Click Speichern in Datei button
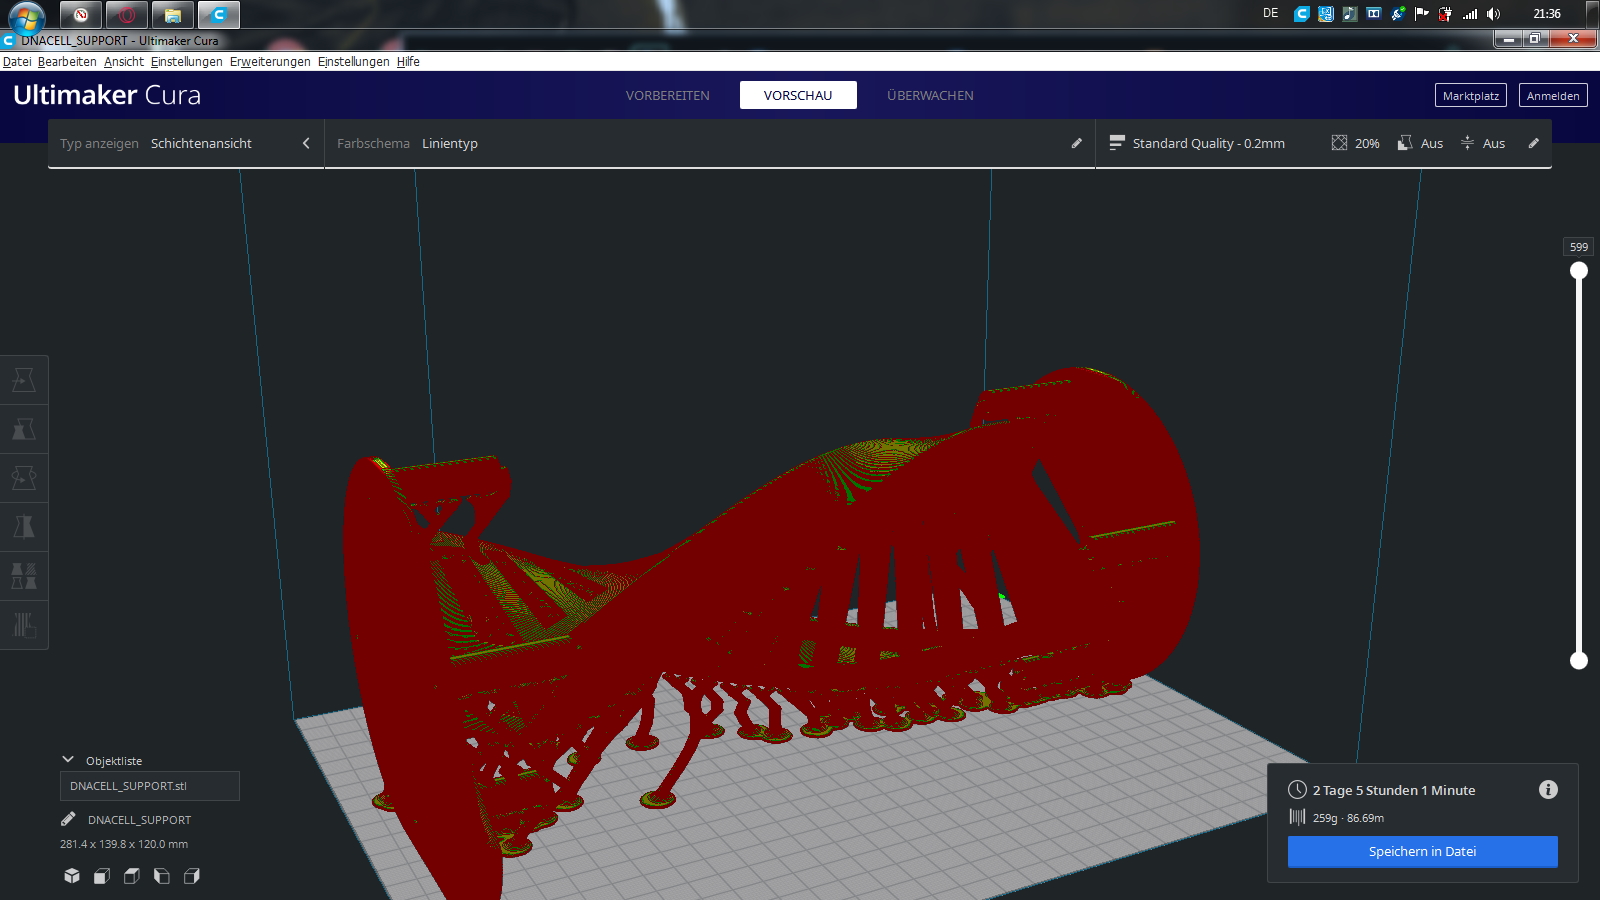The width and height of the screenshot is (1600, 900). click(1422, 852)
